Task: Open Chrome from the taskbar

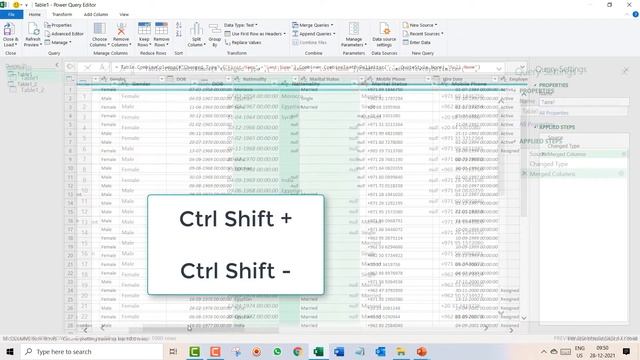Action: pos(298,351)
